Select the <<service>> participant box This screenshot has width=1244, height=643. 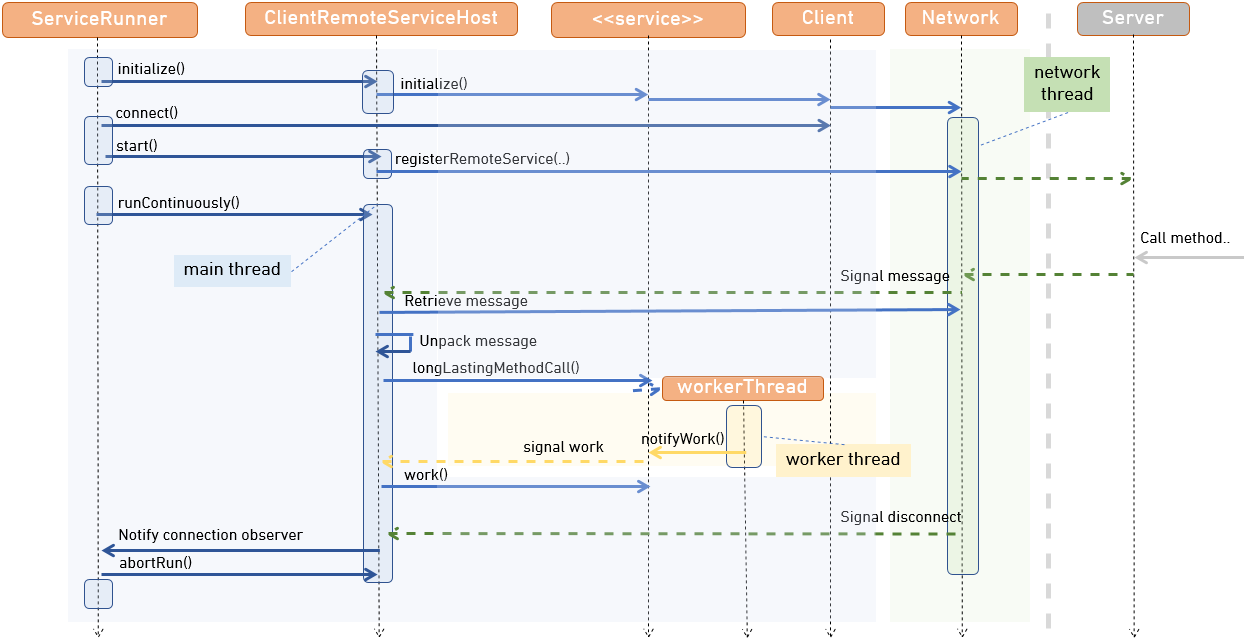click(648, 18)
